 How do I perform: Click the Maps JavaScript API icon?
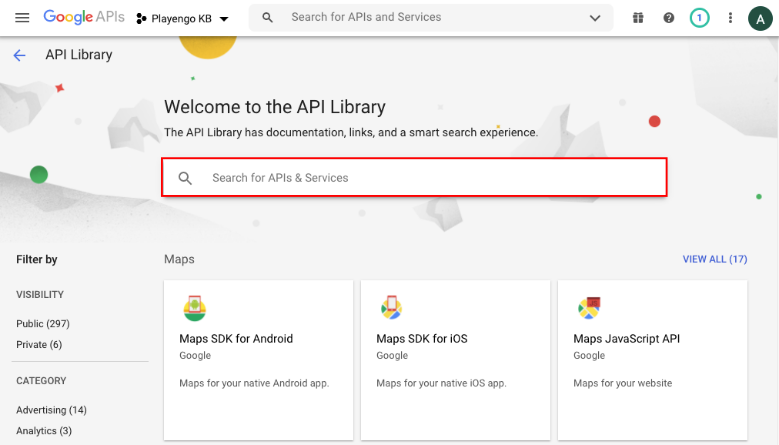589,308
